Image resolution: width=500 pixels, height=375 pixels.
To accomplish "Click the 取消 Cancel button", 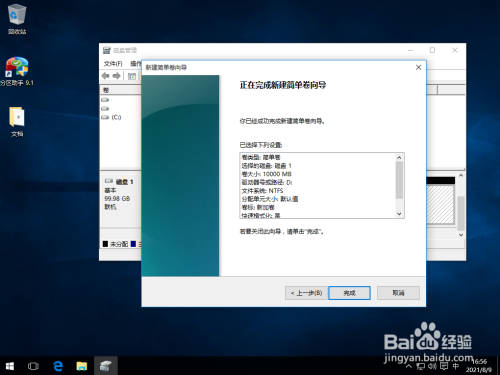I will click(398, 293).
